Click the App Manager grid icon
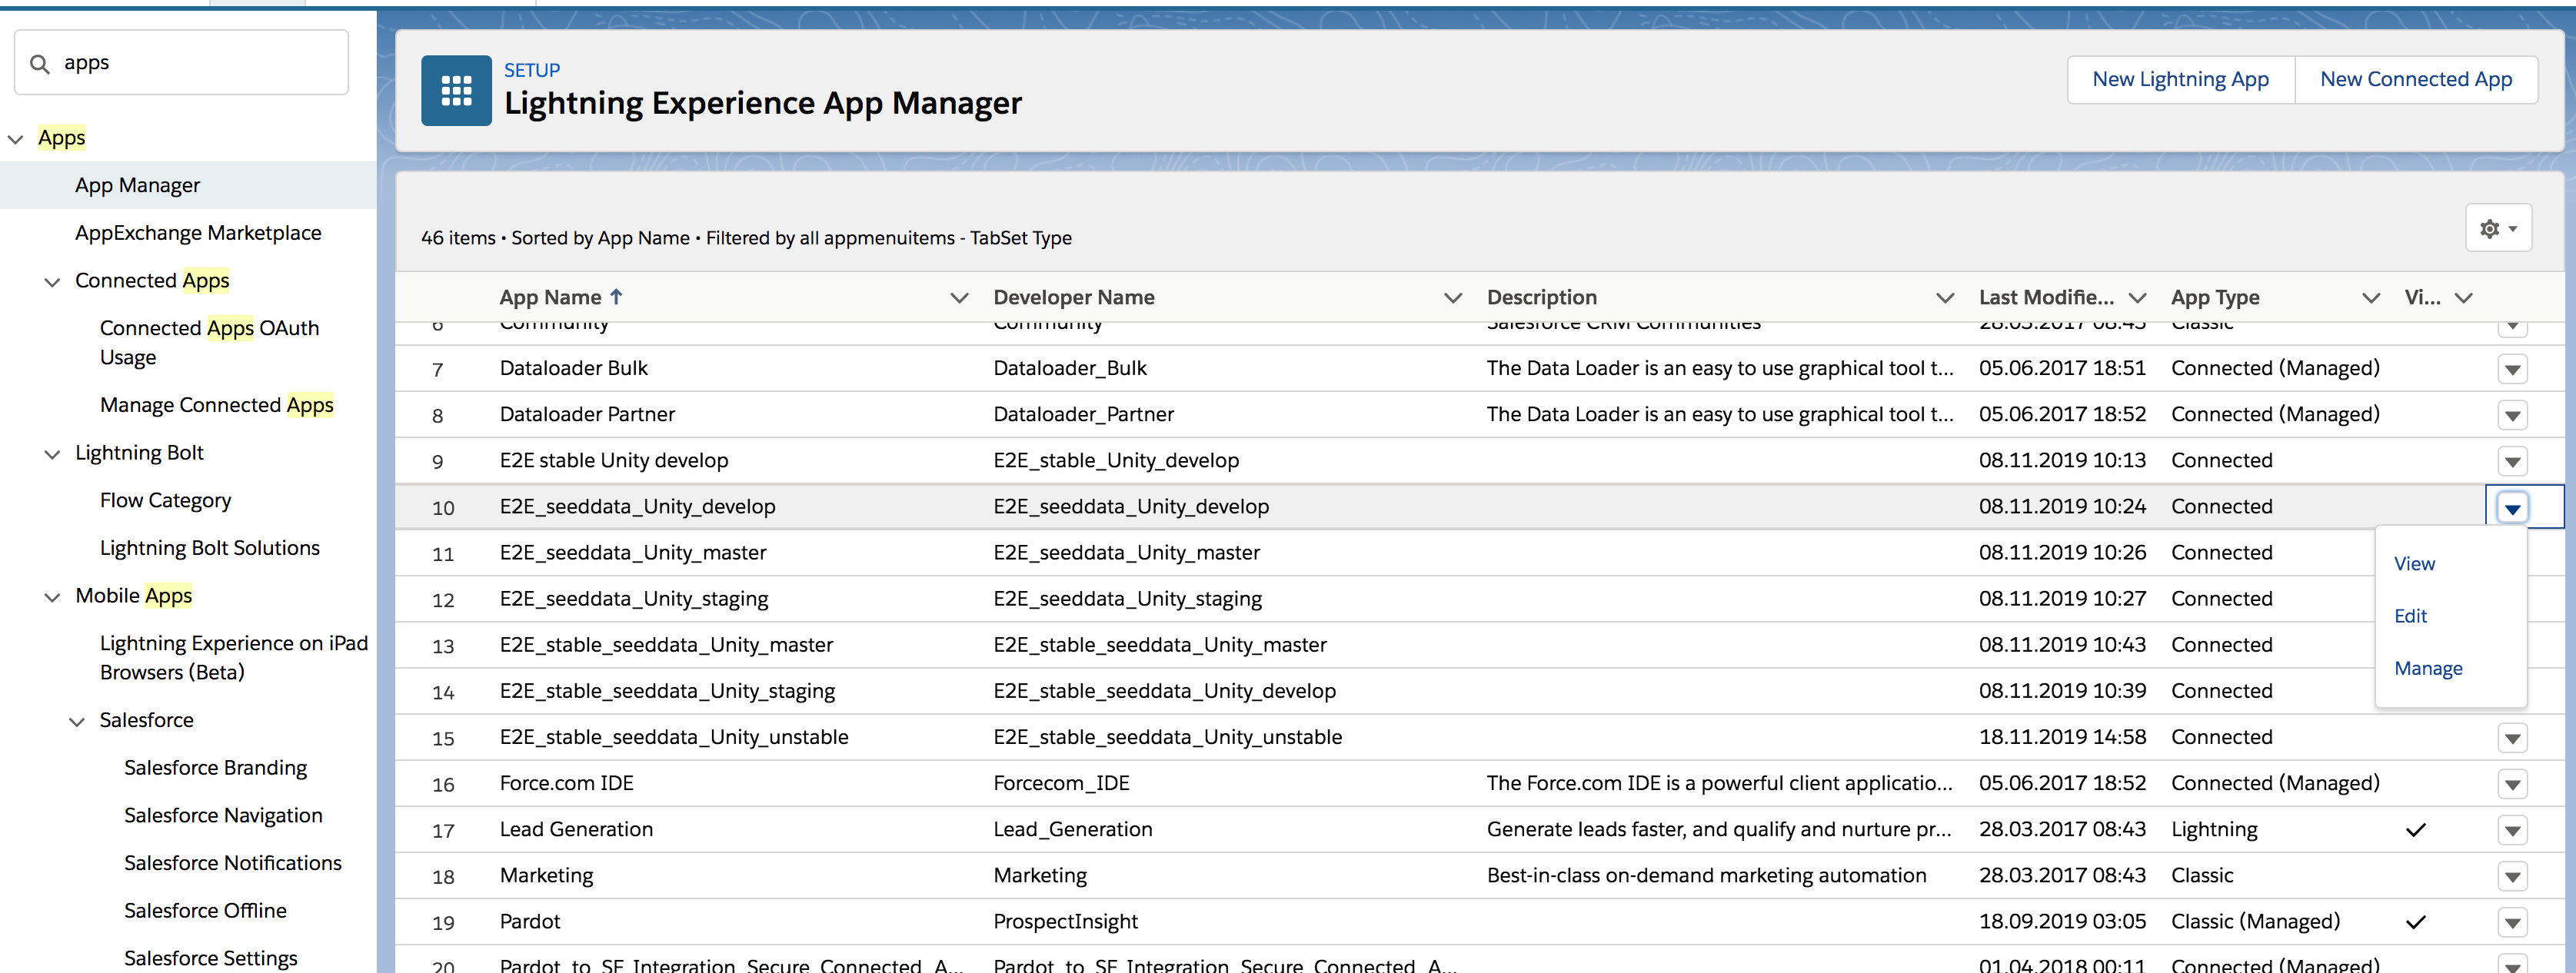This screenshot has width=2576, height=973. coord(456,90)
